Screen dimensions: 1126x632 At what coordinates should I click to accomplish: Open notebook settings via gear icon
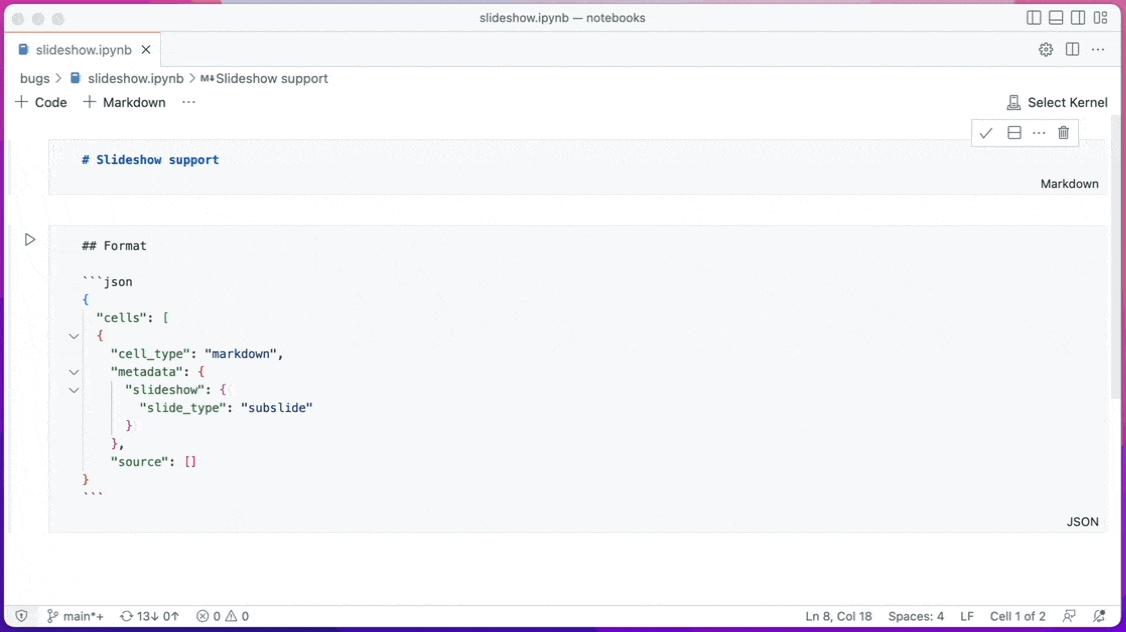(x=1045, y=49)
